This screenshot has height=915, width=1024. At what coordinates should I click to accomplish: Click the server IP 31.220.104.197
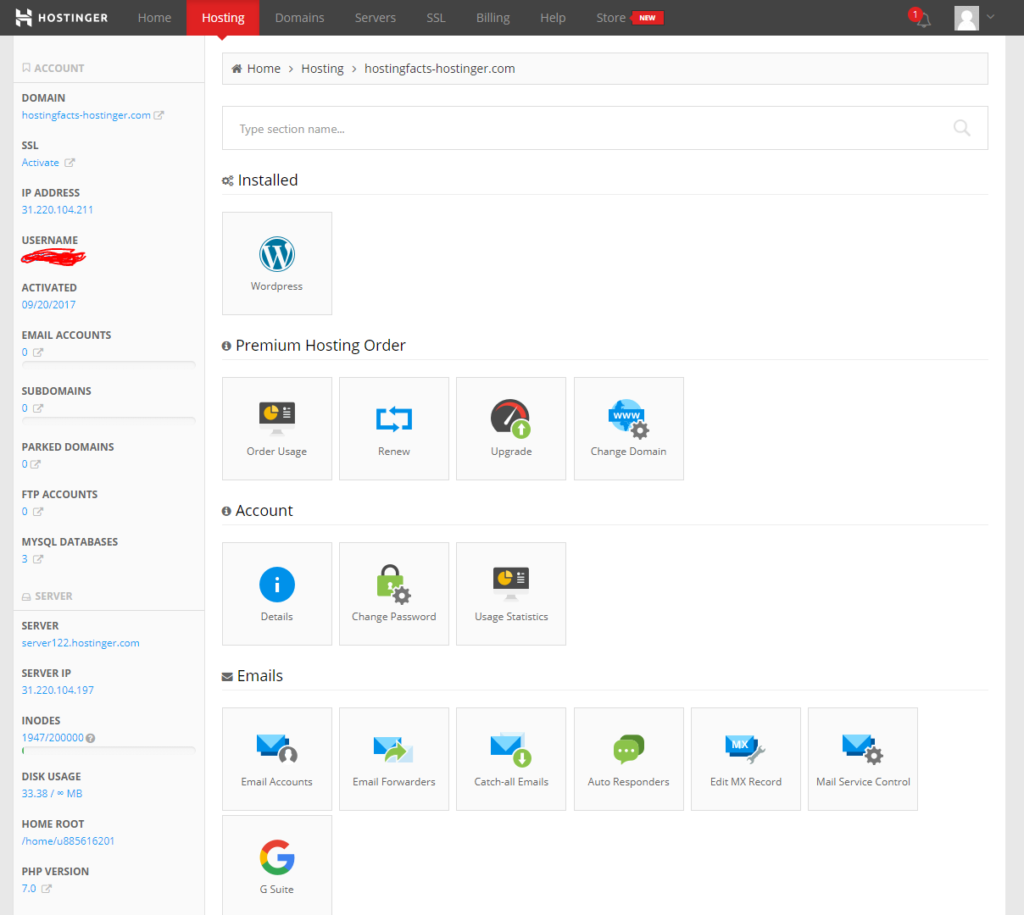[x=57, y=690]
